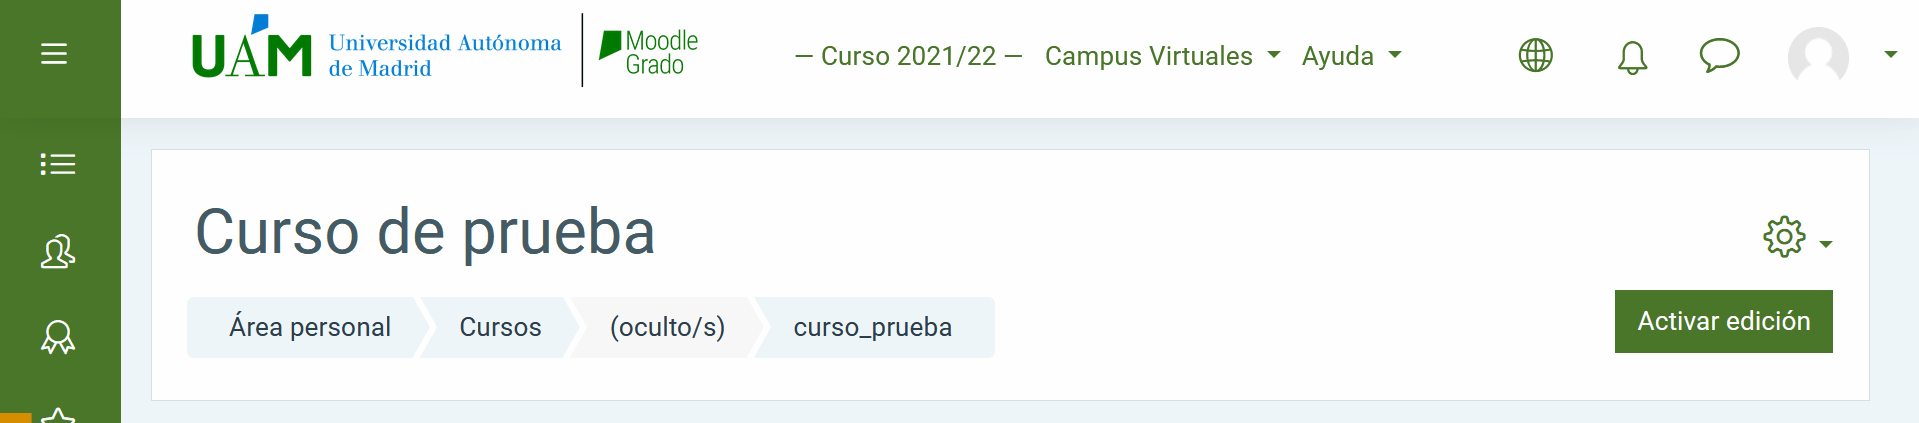Click the user profile avatar
This screenshot has width=1919, height=423.
click(x=1817, y=55)
